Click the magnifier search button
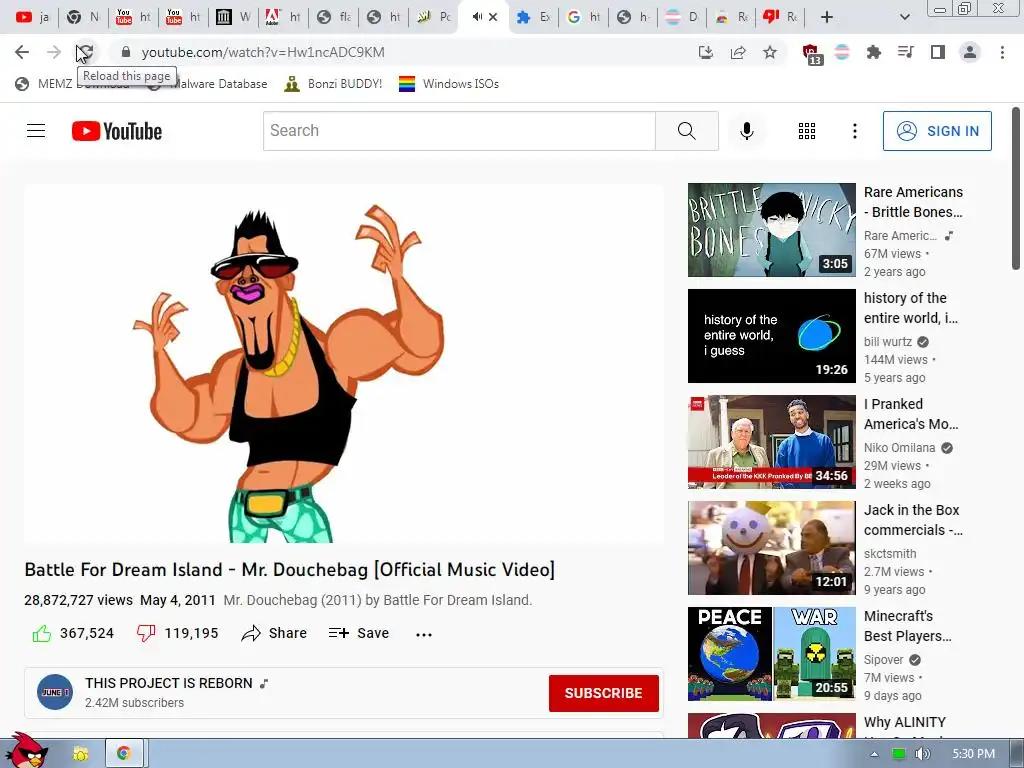This screenshot has height=768, width=1024. (686, 131)
